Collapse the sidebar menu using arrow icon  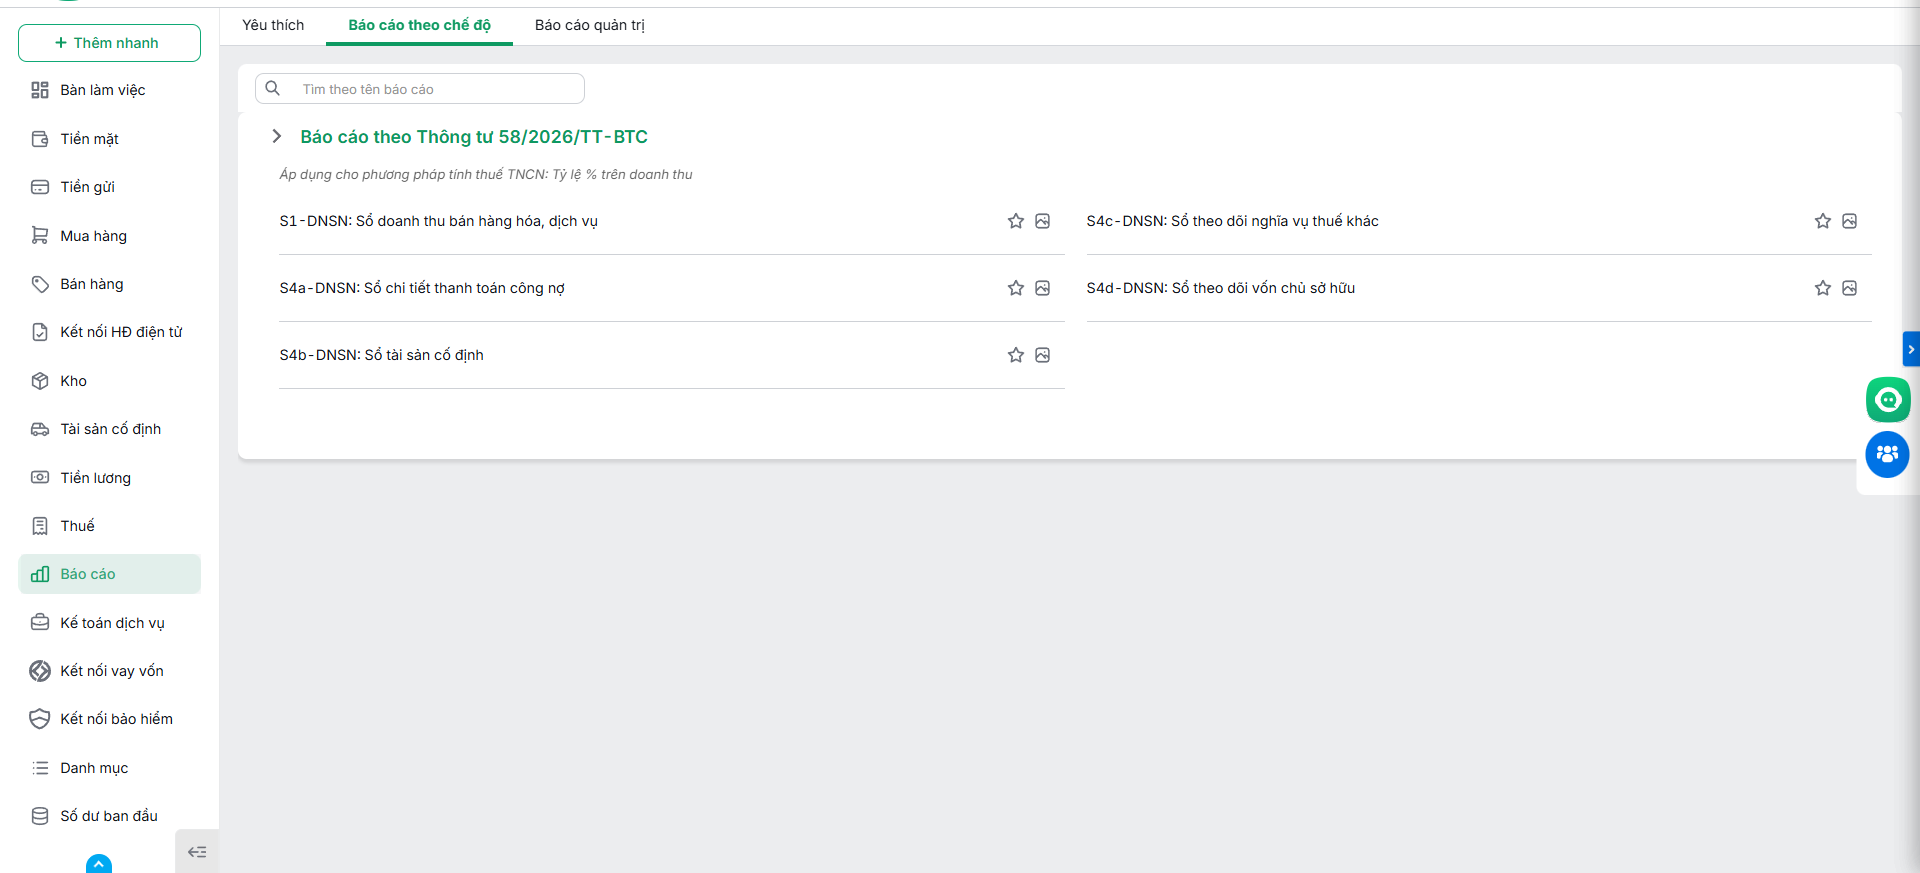coord(197,852)
